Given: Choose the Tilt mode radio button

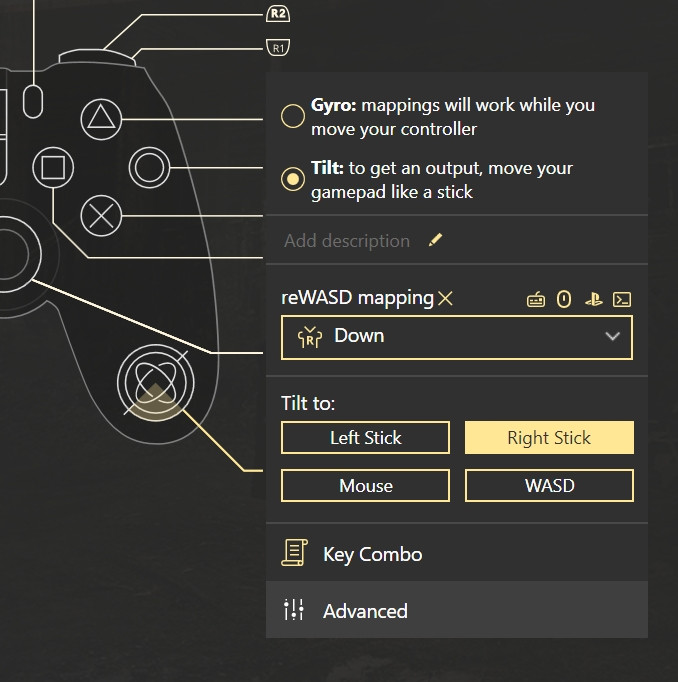Looking at the screenshot, I should click(x=293, y=179).
